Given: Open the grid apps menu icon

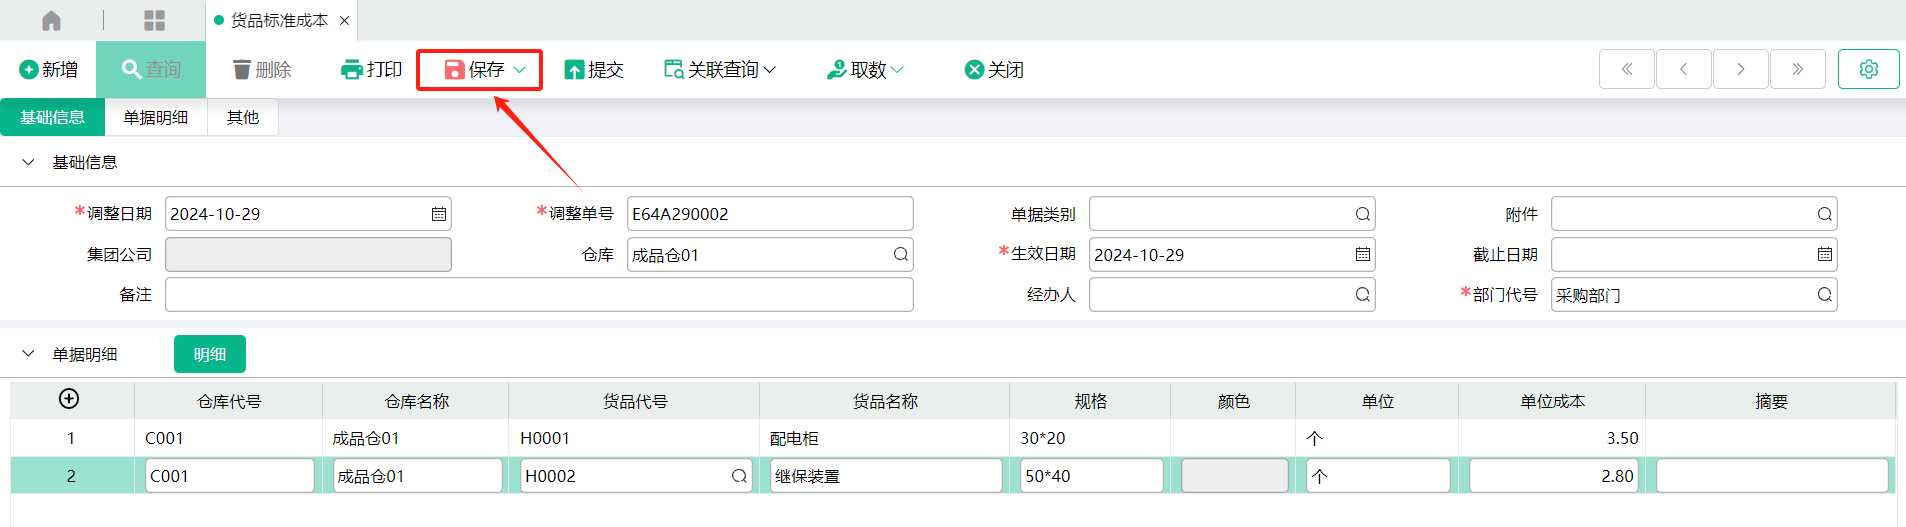Looking at the screenshot, I should (154, 20).
